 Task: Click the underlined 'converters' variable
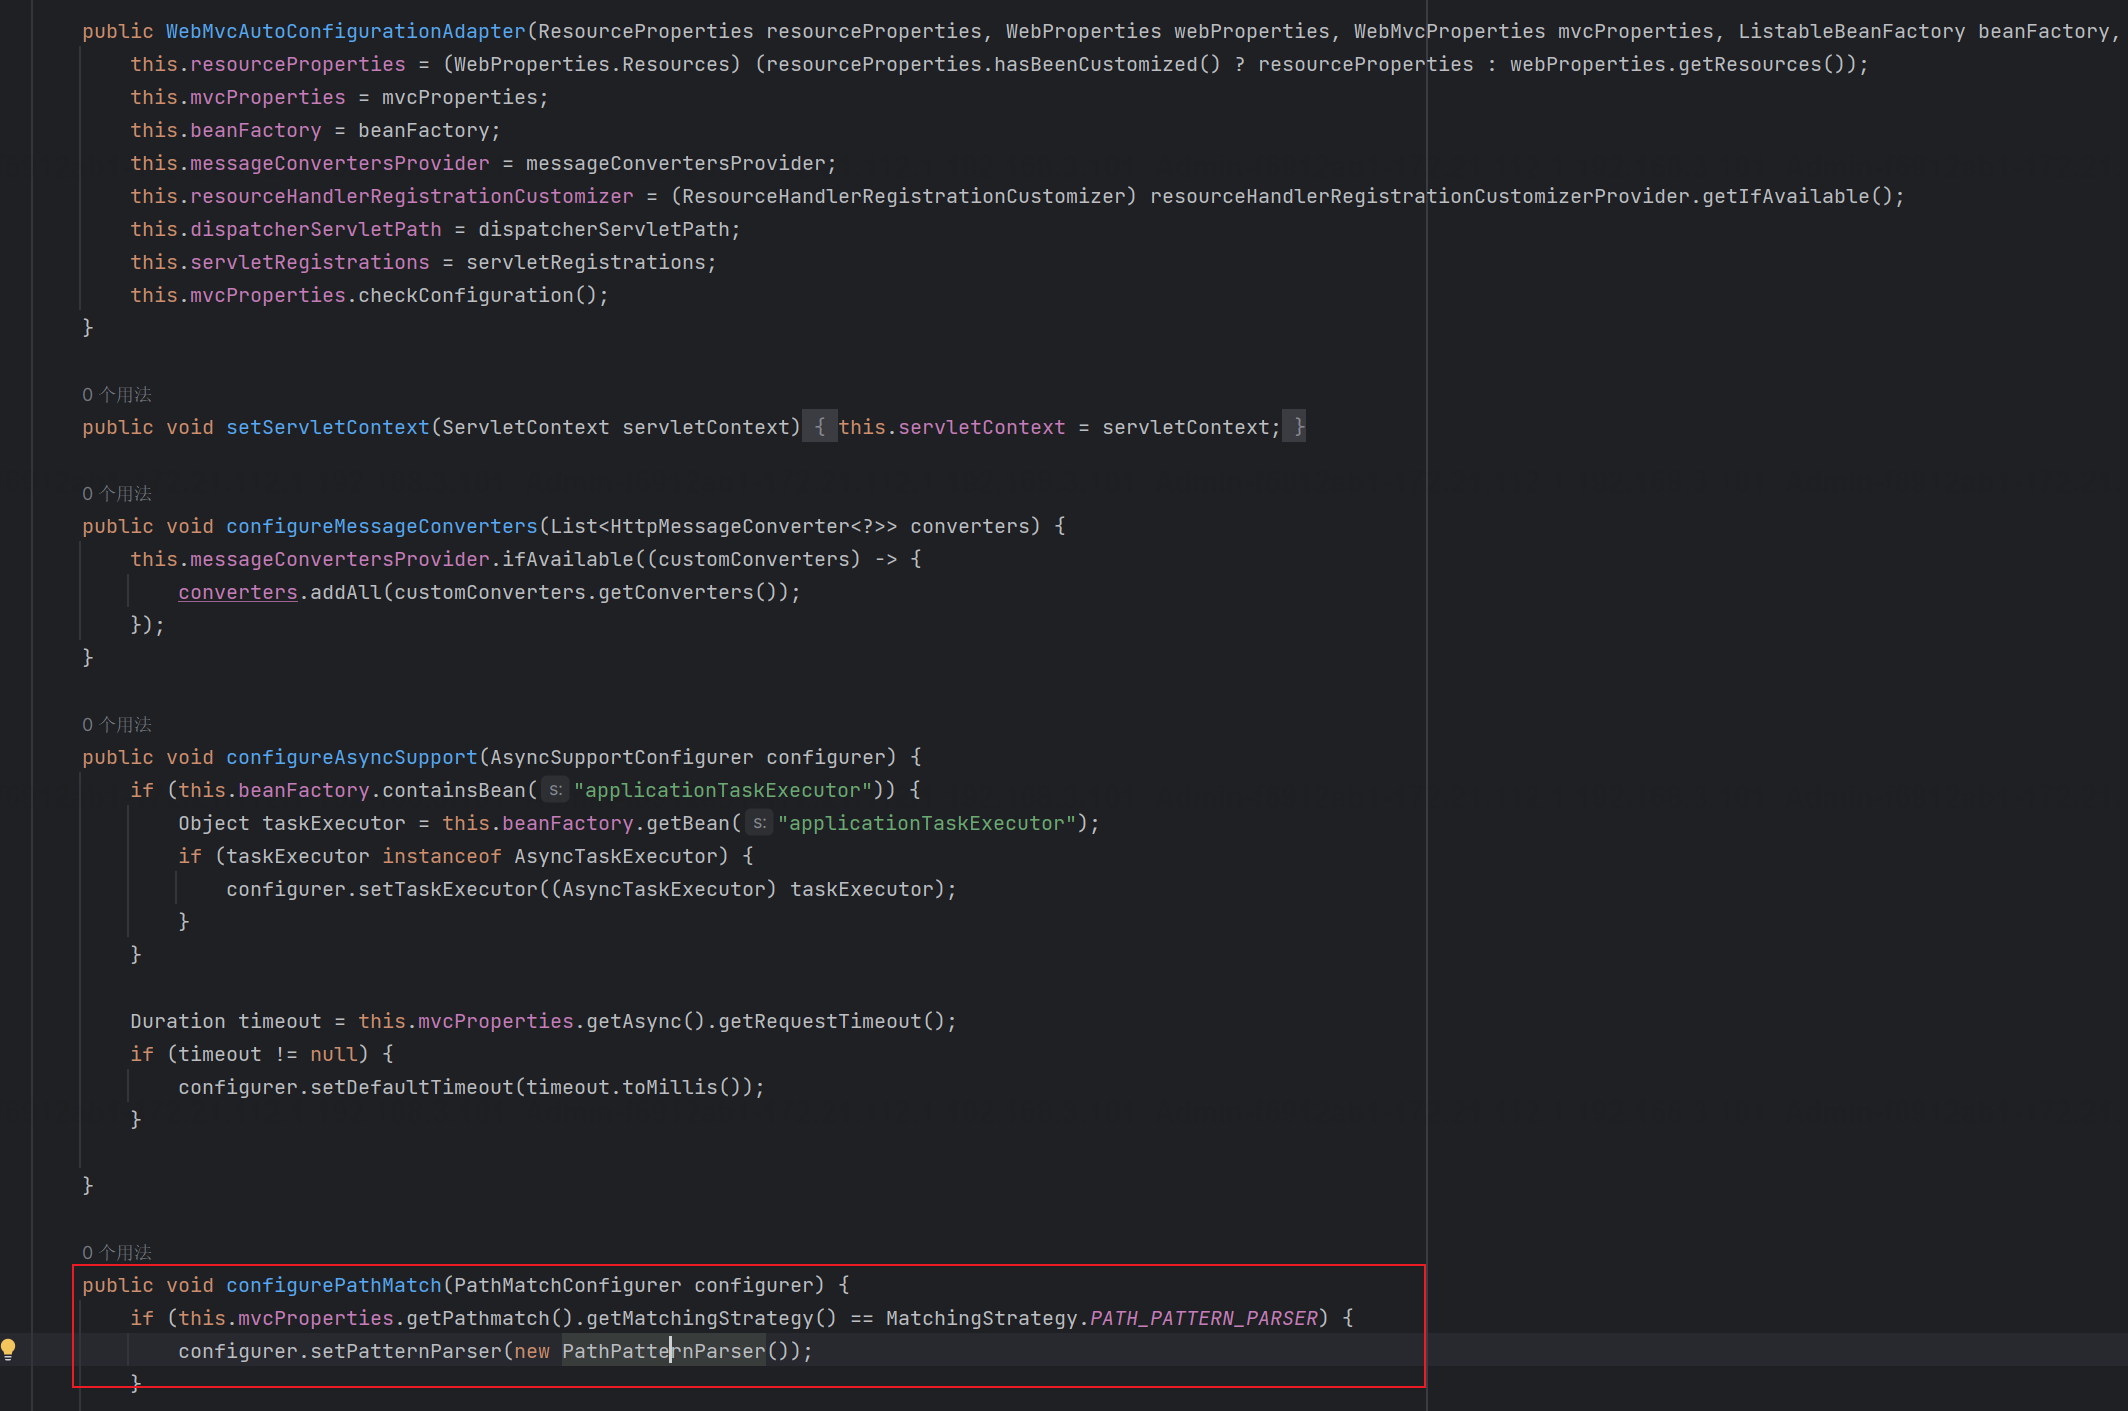tap(238, 592)
